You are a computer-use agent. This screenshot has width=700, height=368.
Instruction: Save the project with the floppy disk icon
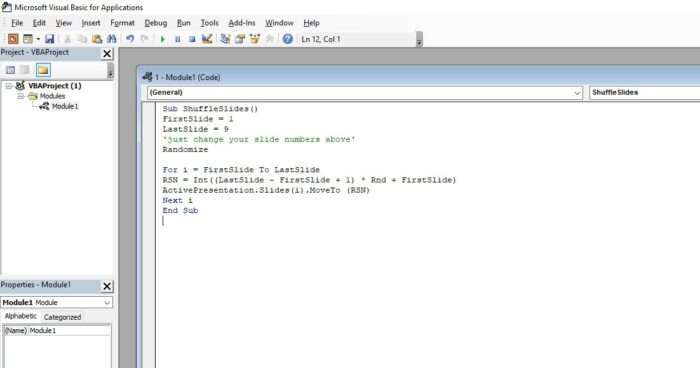50,39
